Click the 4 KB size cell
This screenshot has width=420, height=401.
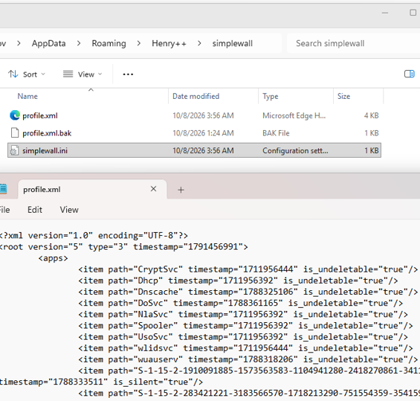point(371,116)
